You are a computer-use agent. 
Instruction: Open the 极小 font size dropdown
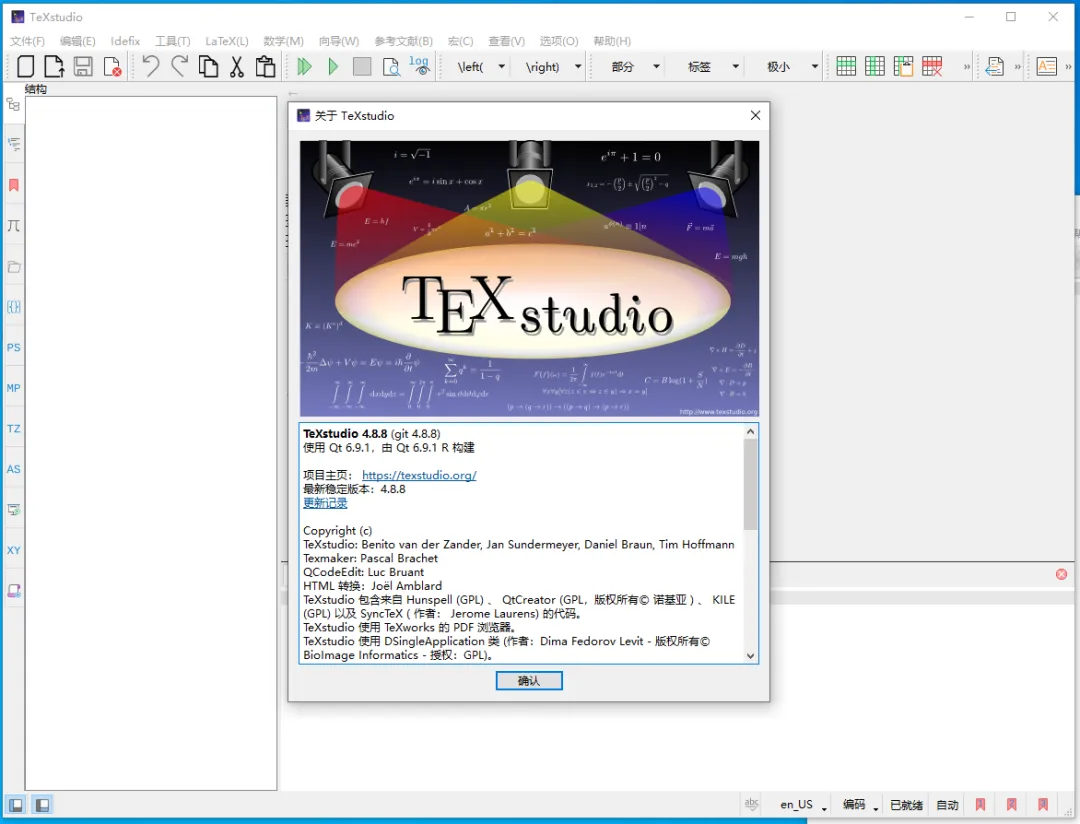792,67
